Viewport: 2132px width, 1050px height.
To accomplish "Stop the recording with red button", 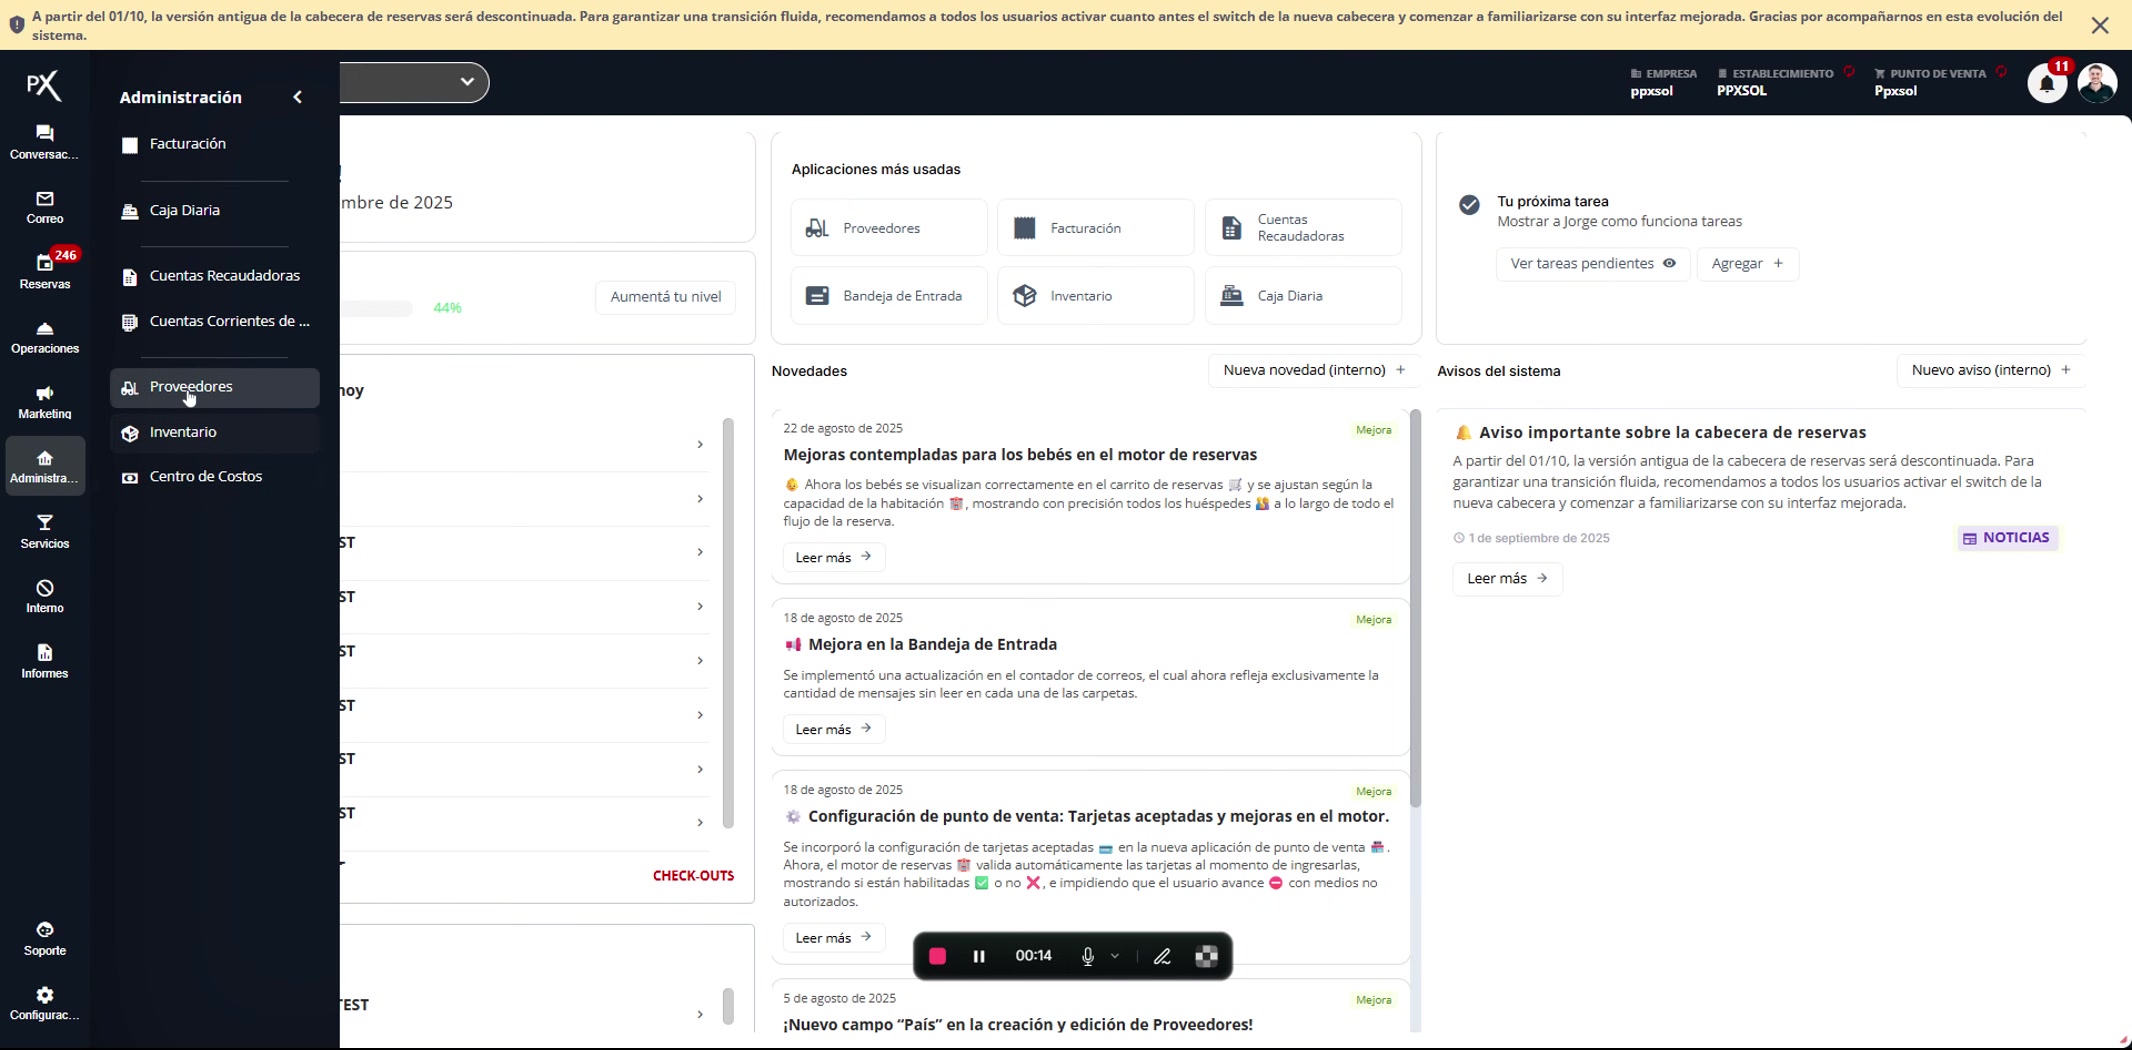I will (x=937, y=957).
